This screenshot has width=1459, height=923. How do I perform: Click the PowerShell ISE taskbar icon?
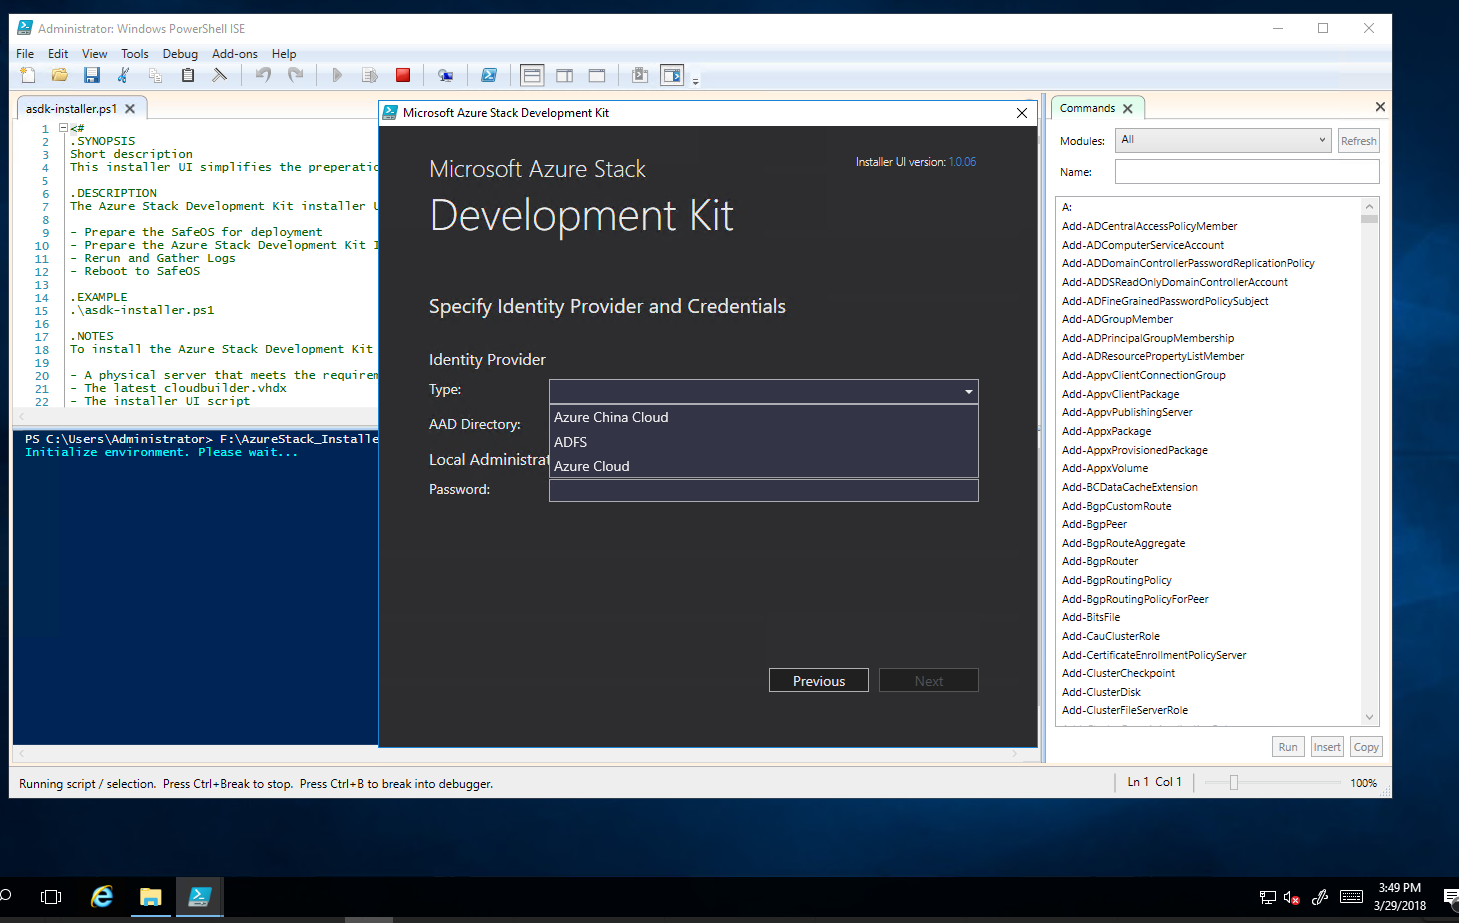point(200,897)
